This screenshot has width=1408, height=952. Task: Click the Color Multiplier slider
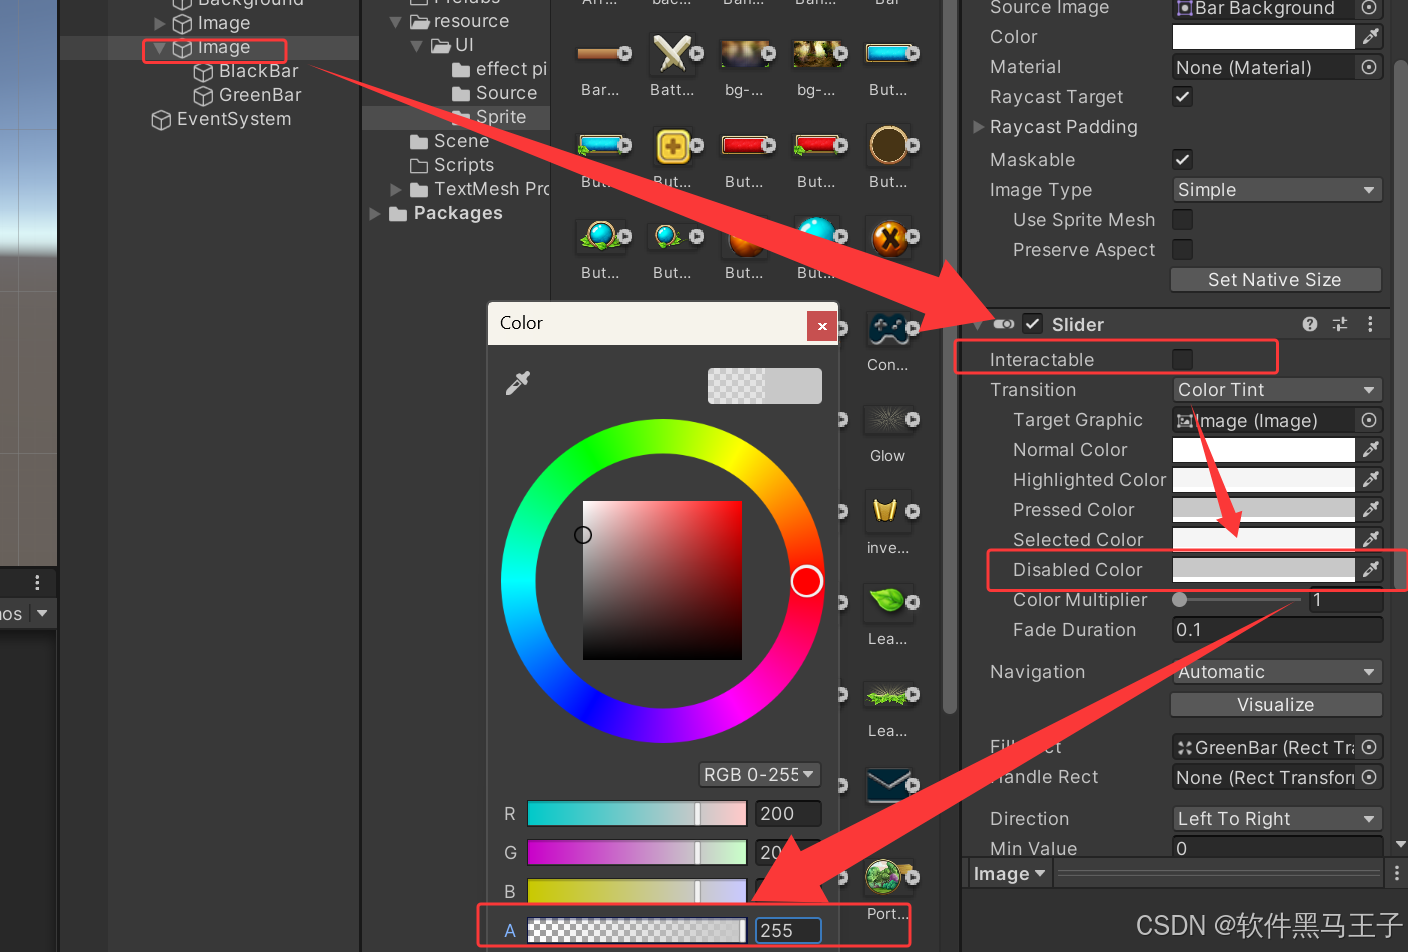coord(1236,600)
